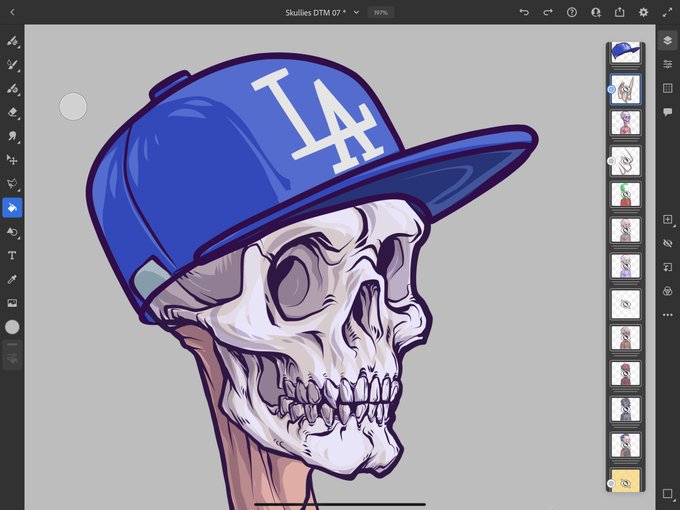This screenshot has height=510, width=680.
Task: Open the Help menu
Action: 572,12
